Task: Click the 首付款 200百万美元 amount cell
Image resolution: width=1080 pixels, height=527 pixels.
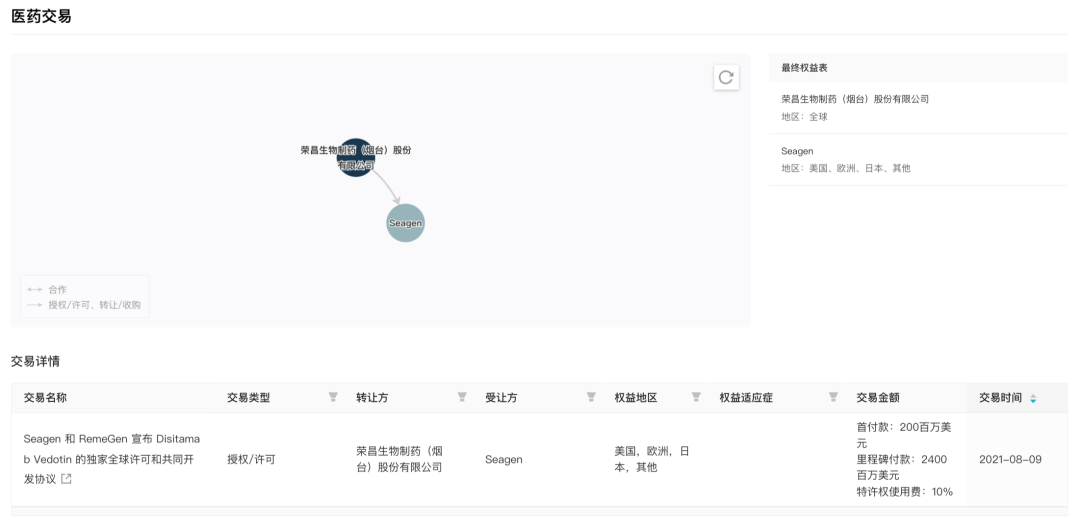Action: click(904, 435)
